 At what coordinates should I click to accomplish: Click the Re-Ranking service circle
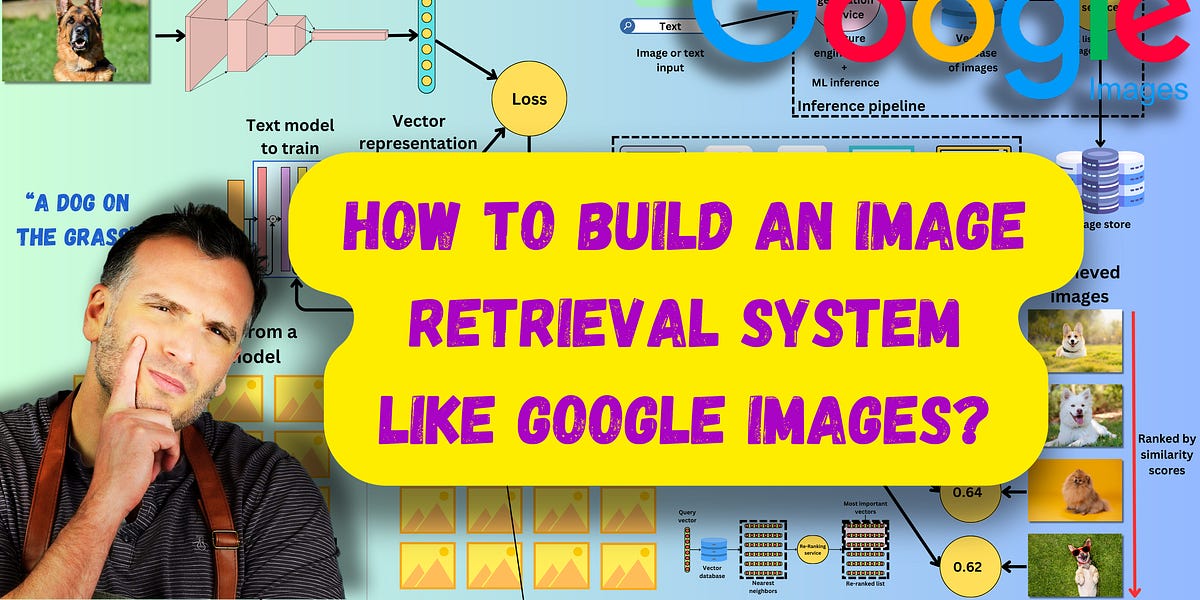[x=812, y=549]
